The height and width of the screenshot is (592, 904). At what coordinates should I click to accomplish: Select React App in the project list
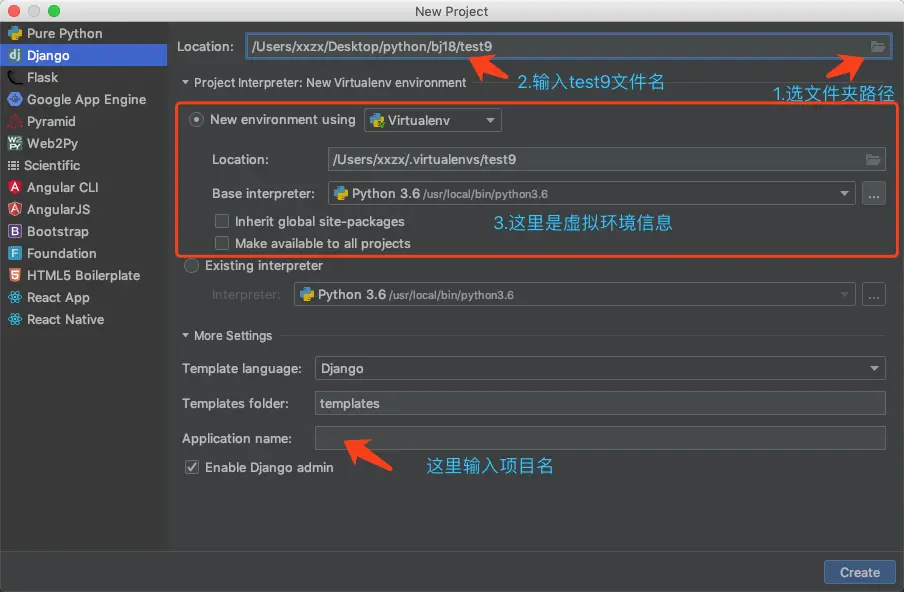pyautogui.click(x=84, y=297)
